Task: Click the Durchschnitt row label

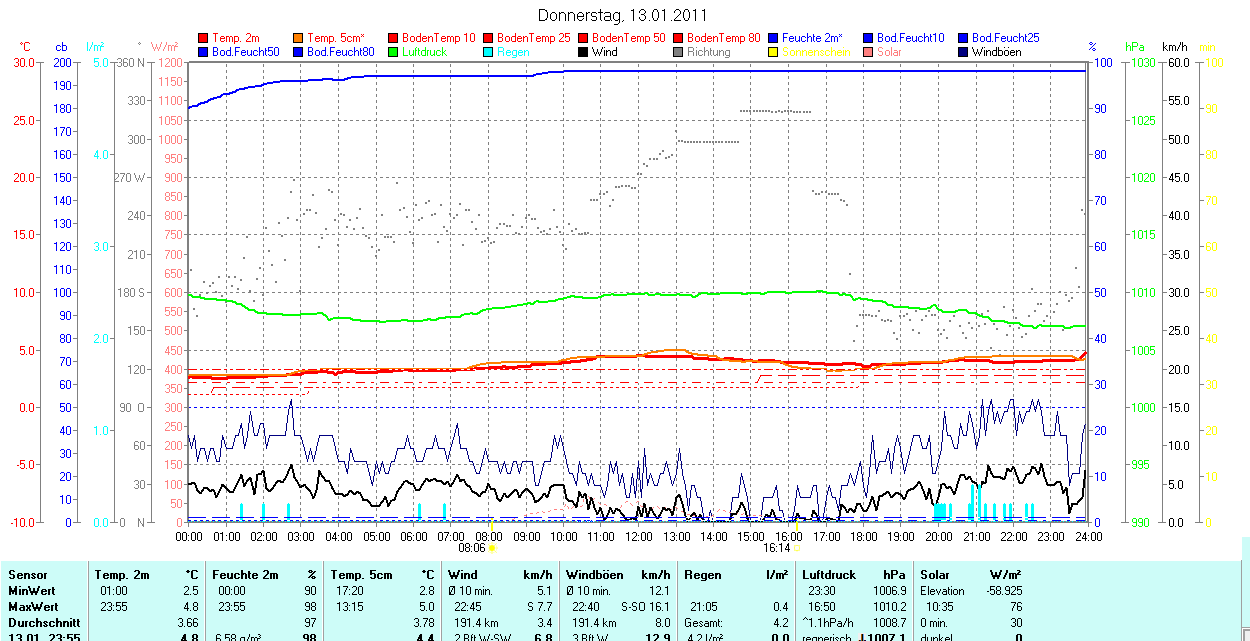Action: [43, 622]
